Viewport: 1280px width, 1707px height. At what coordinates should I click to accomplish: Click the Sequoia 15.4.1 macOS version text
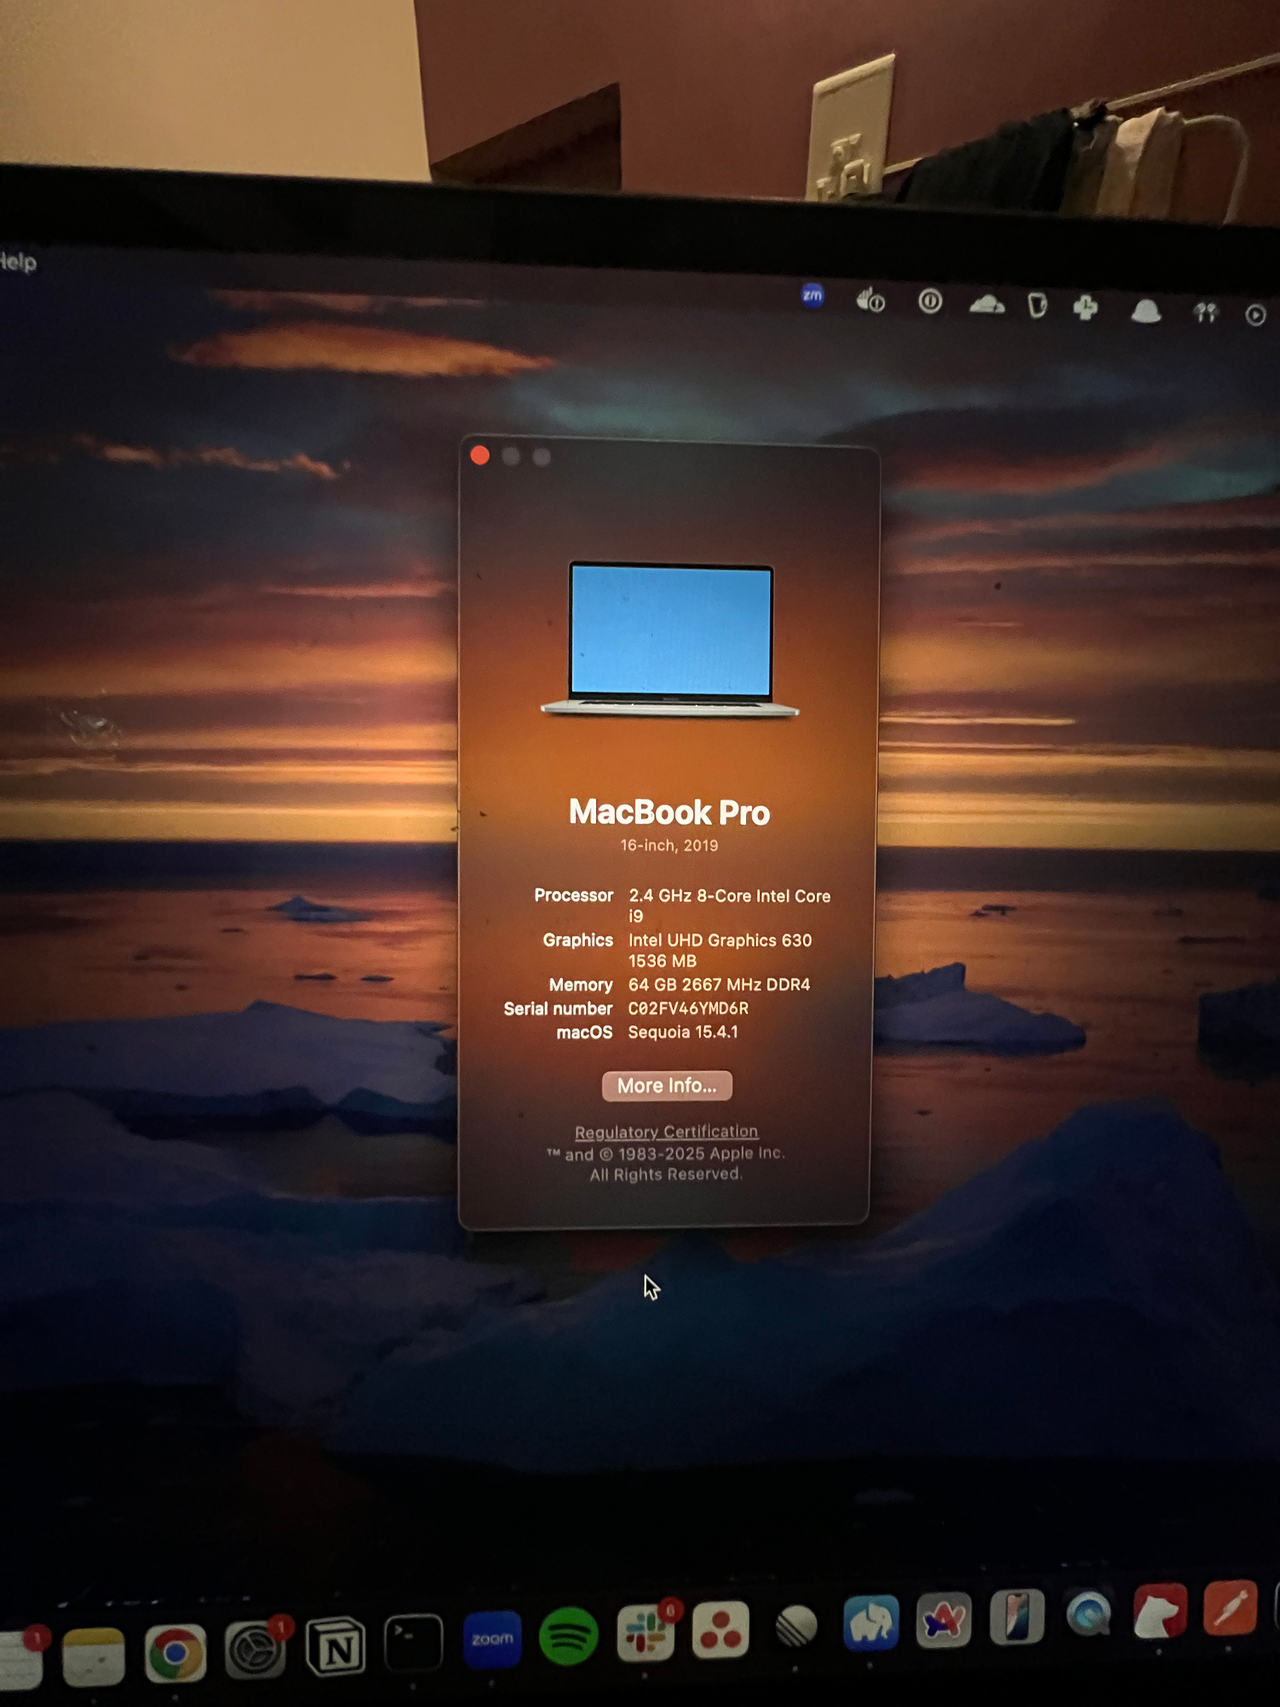point(683,1032)
